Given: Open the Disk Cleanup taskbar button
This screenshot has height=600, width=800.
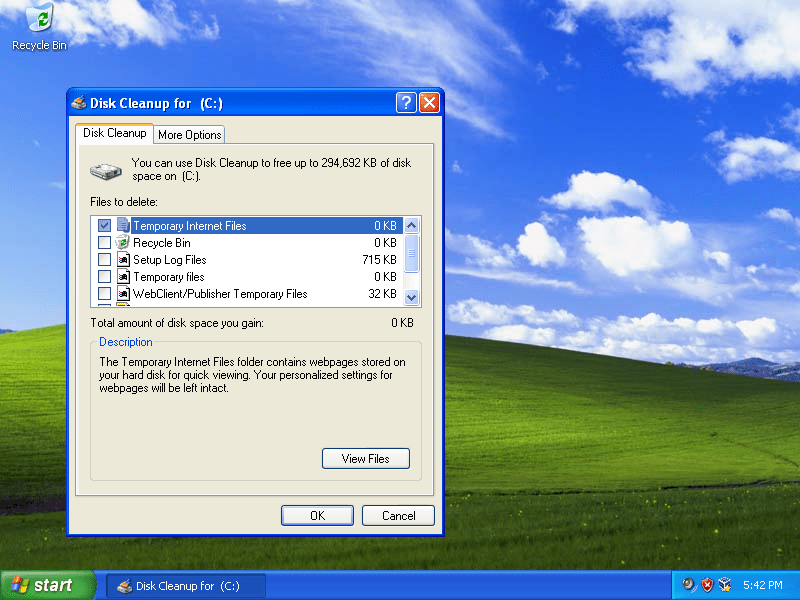Looking at the screenshot, I should click(185, 585).
